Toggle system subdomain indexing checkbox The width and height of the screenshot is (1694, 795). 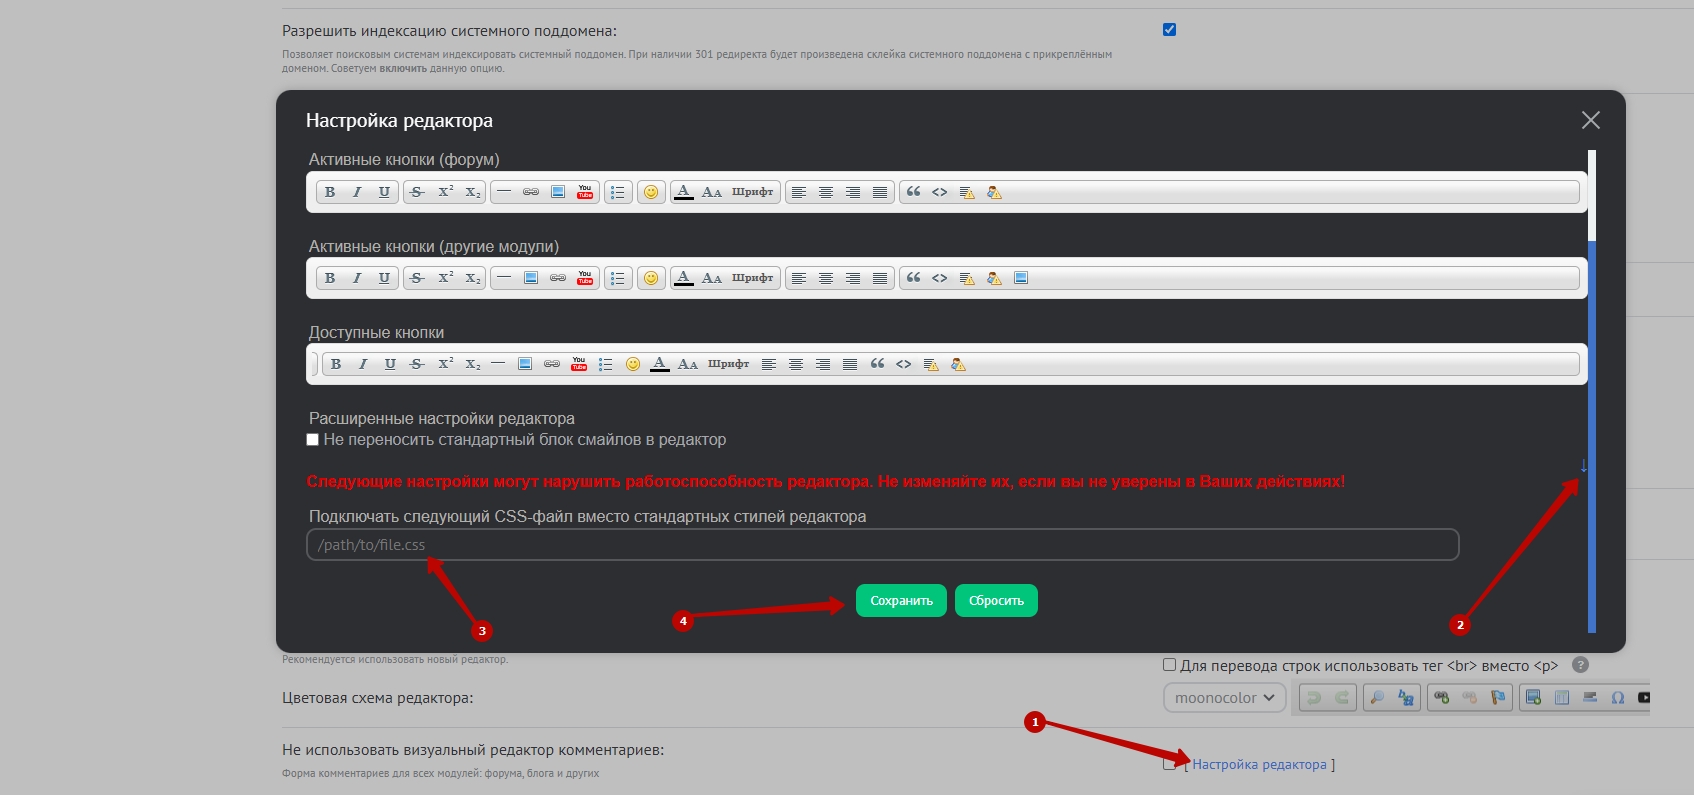tap(1169, 30)
